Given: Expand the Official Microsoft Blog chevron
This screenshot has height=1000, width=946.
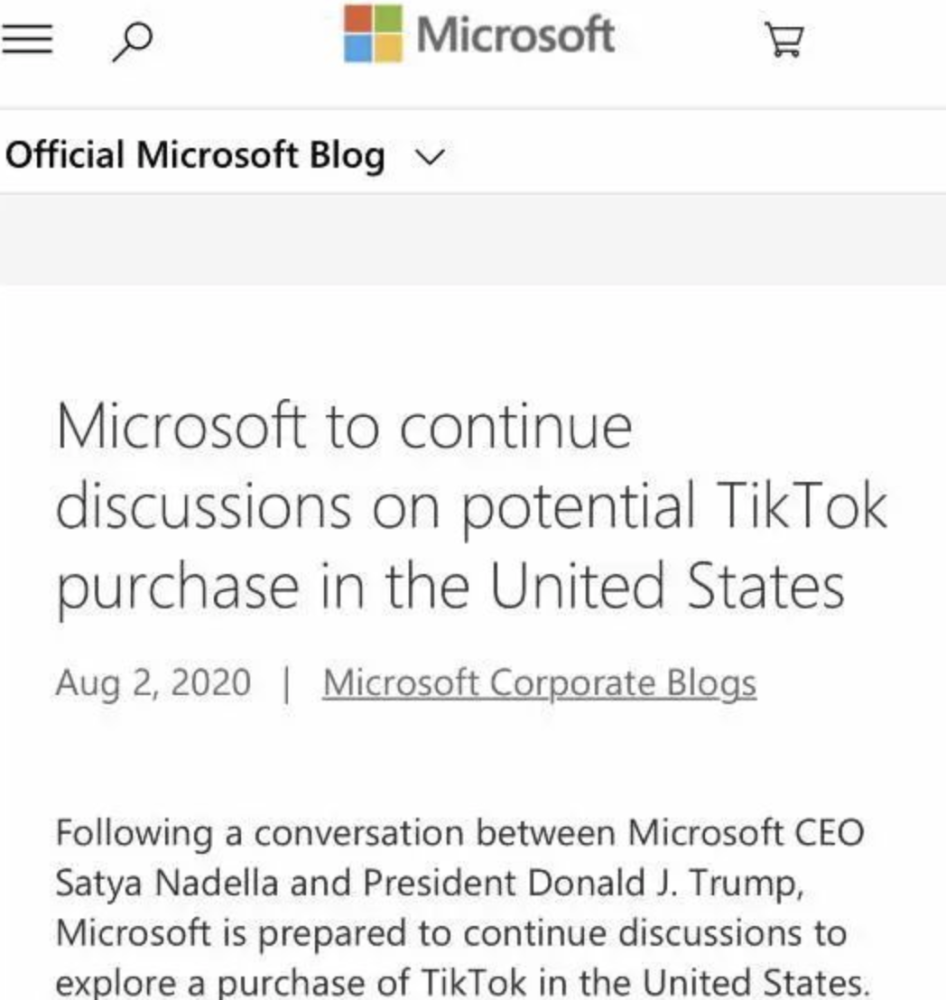Looking at the screenshot, I should [430, 156].
